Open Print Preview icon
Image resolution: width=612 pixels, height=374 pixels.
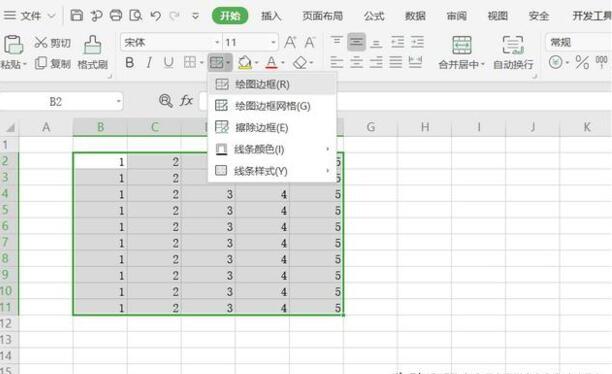(135, 16)
